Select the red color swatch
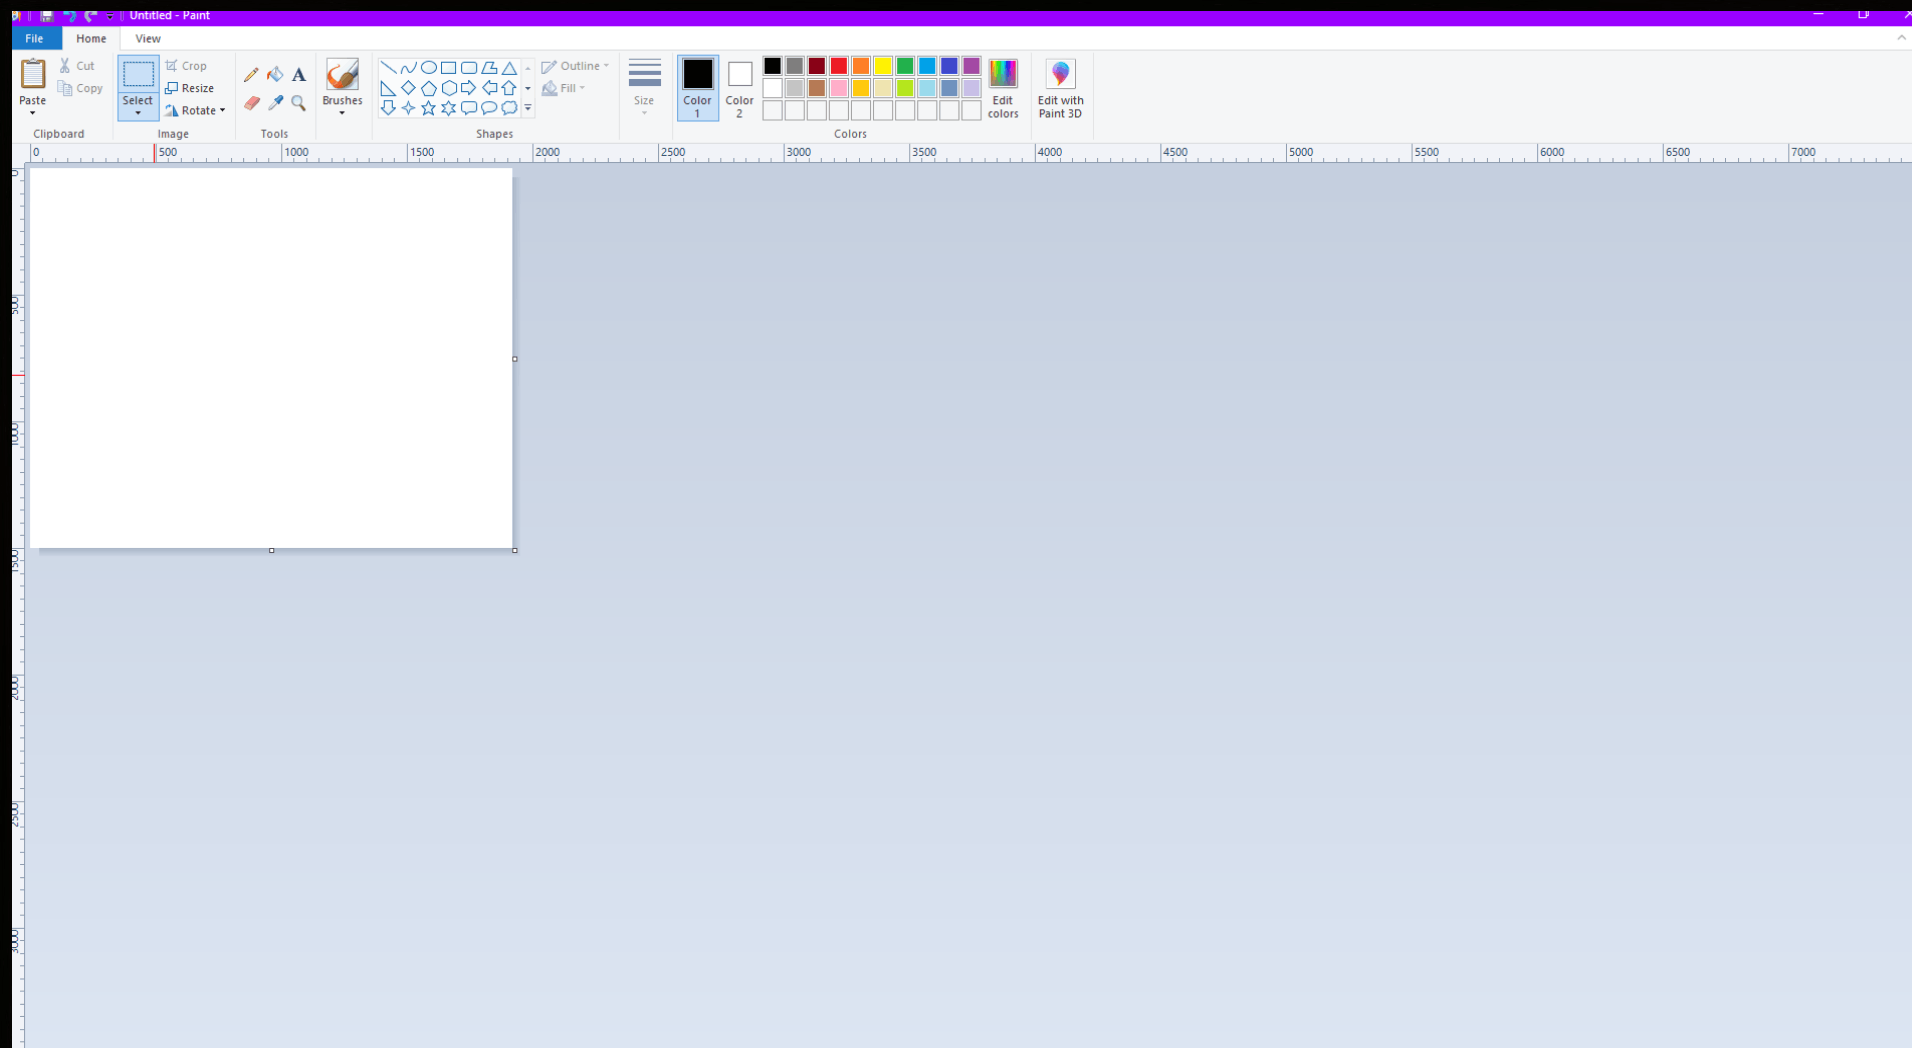This screenshot has height=1048, width=1912. [838, 65]
